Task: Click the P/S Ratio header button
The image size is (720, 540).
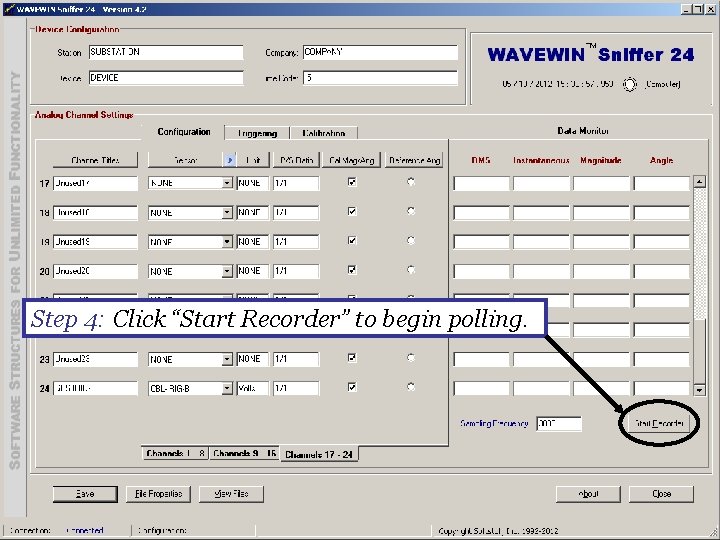Action: click(296, 160)
